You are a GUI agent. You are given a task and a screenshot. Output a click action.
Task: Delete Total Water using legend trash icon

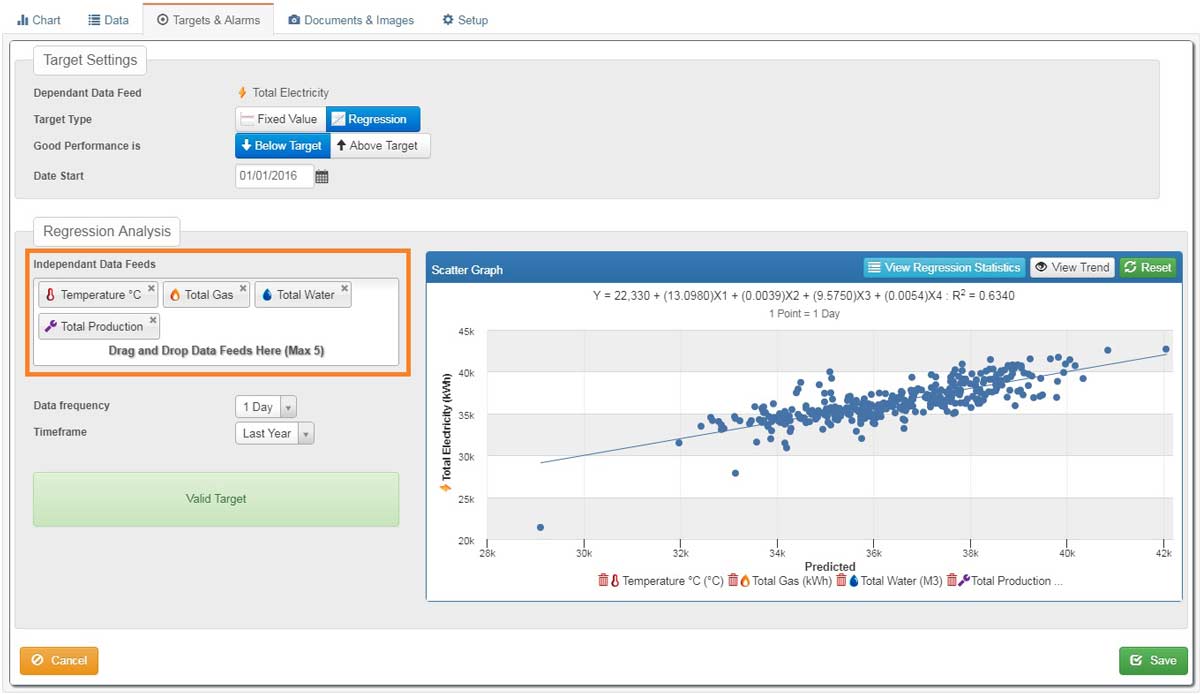[841, 580]
